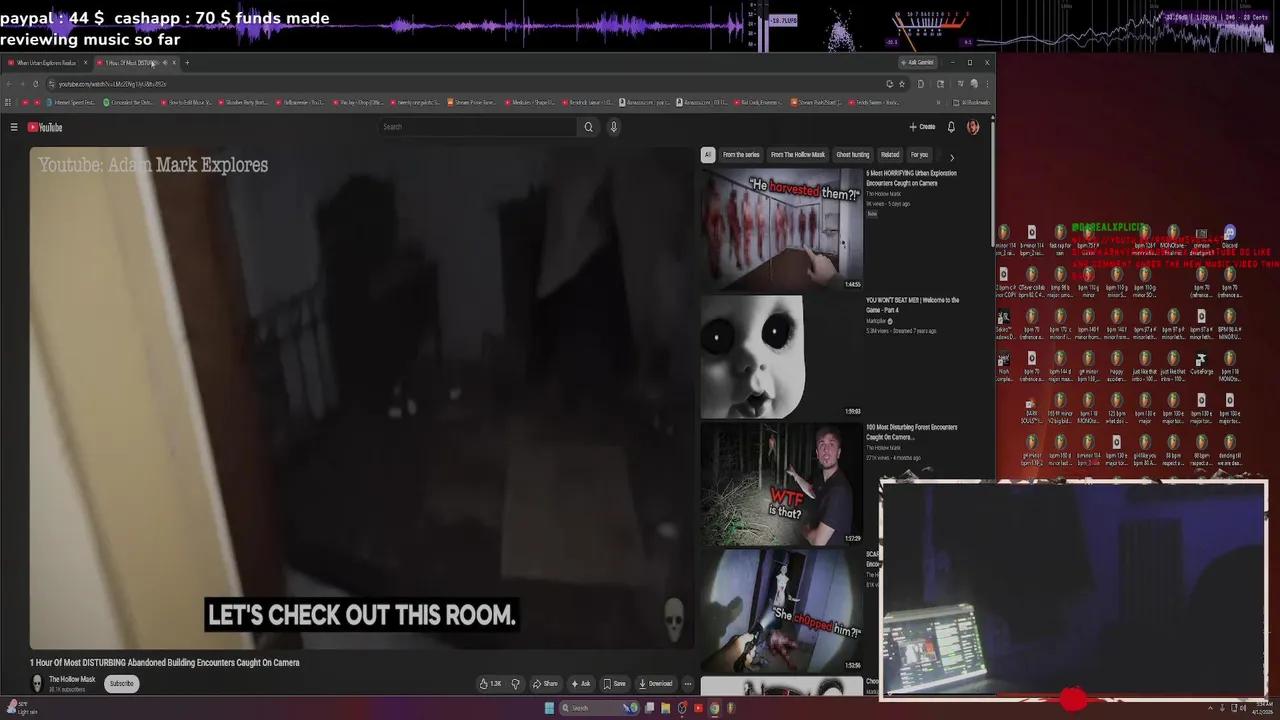This screenshot has width=1280, height=720.
Task: Open more actions ellipsis under video
Action: (687, 684)
